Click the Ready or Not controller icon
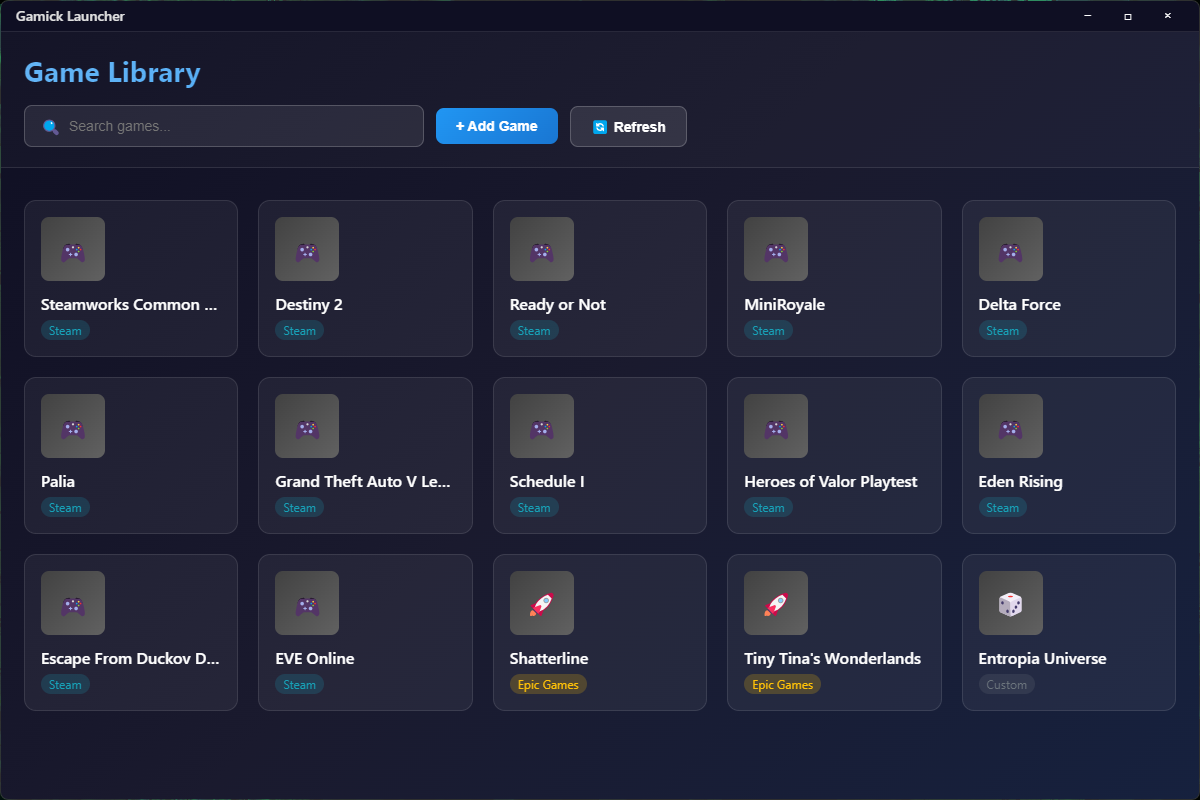The height and width of the screenshot is (800, 1200). [x=542, y=249]
